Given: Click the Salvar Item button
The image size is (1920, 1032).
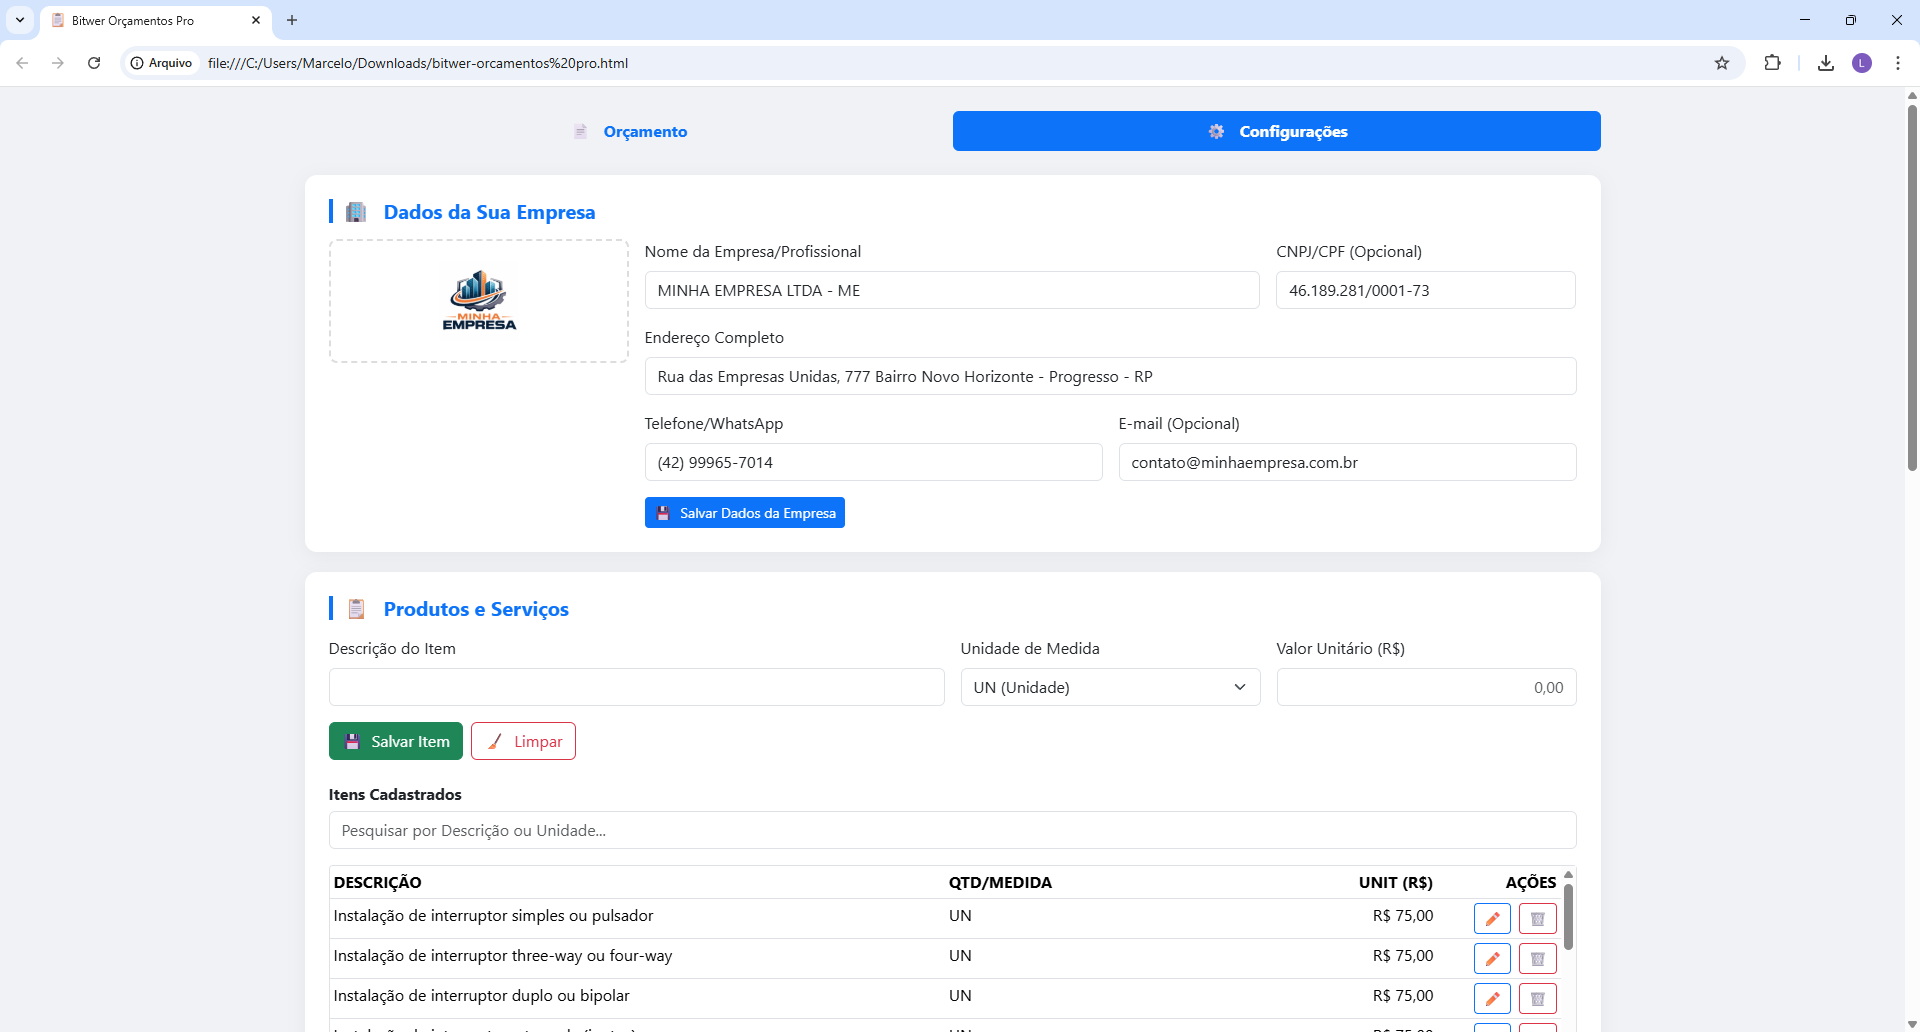Looking at the screenshot, I should pyautogui.click(x=396, y=741).
